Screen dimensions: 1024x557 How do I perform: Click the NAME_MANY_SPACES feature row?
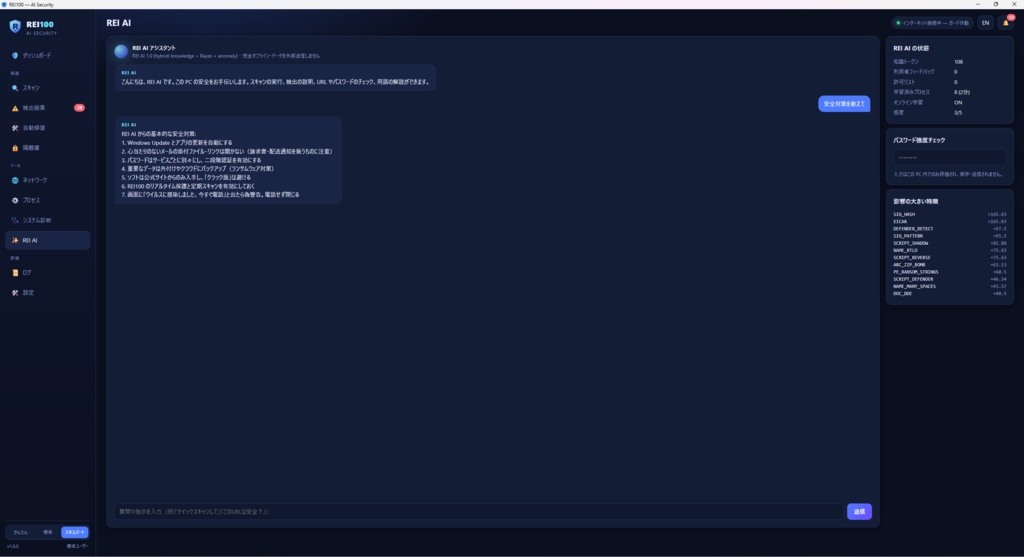(x=950, y=286)
